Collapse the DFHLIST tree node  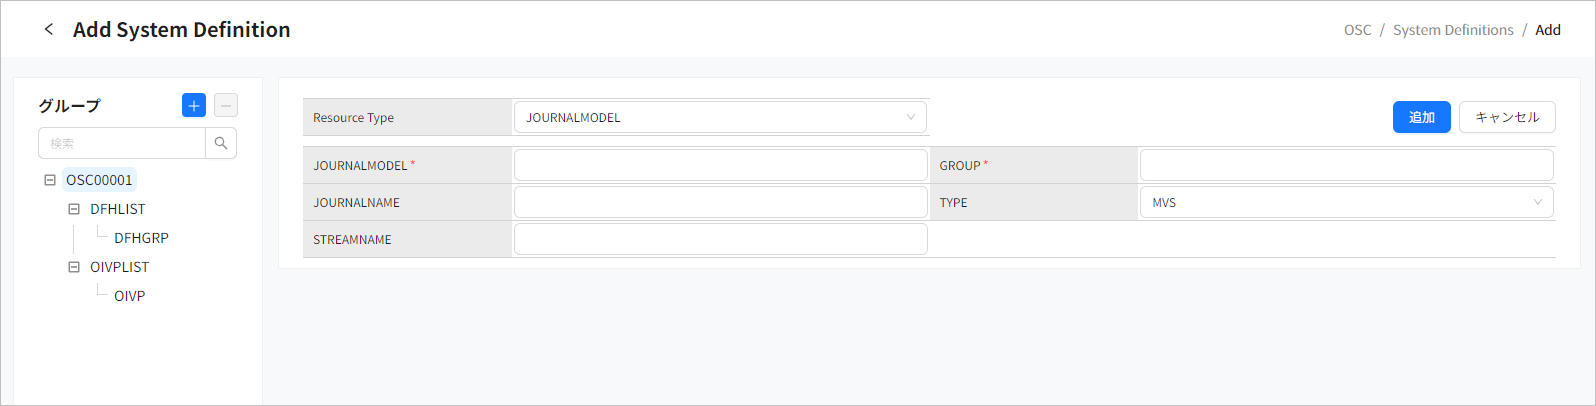click(74, 209)
